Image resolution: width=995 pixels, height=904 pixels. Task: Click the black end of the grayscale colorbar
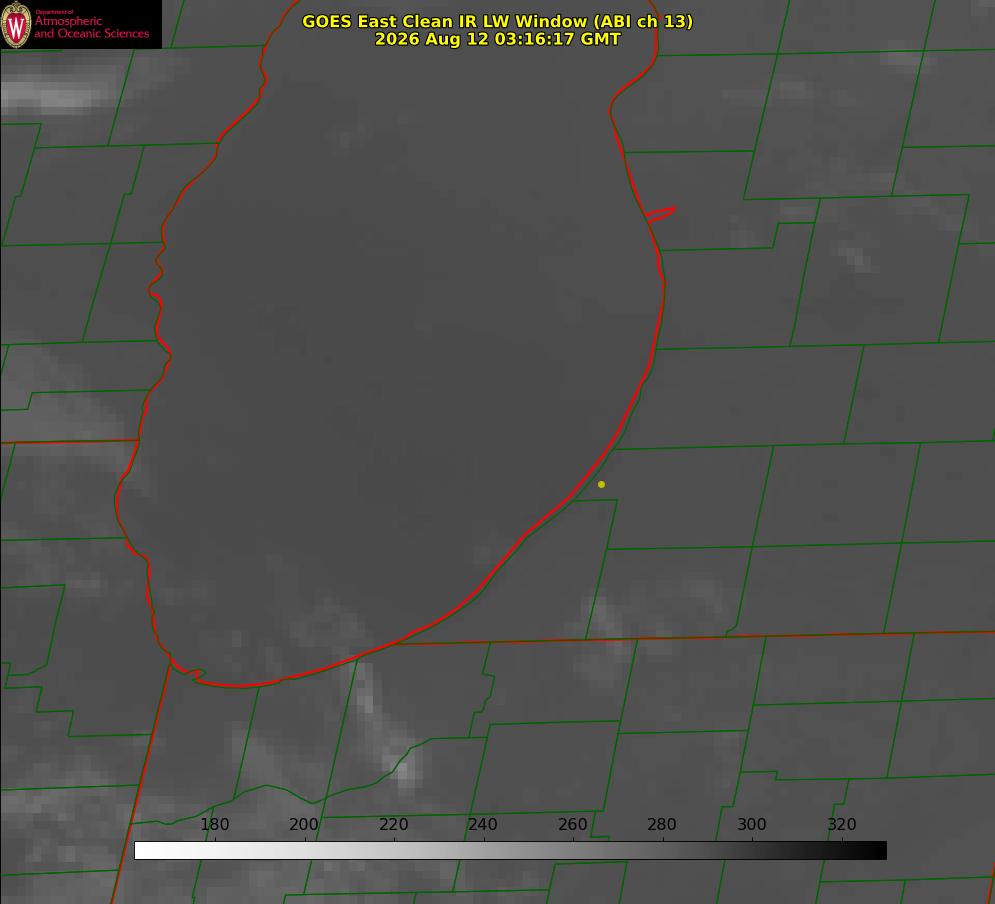[x=880, y=851]
